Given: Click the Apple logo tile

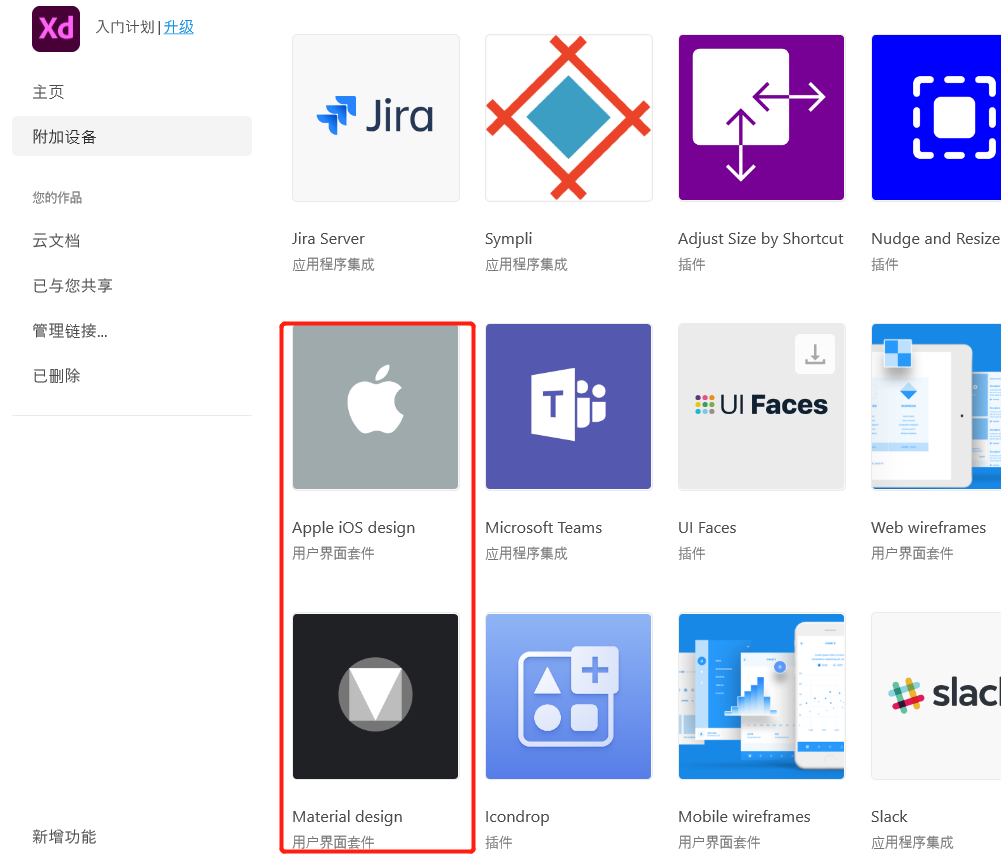Looking at the screenshot, I should click(x=375, y=406).
